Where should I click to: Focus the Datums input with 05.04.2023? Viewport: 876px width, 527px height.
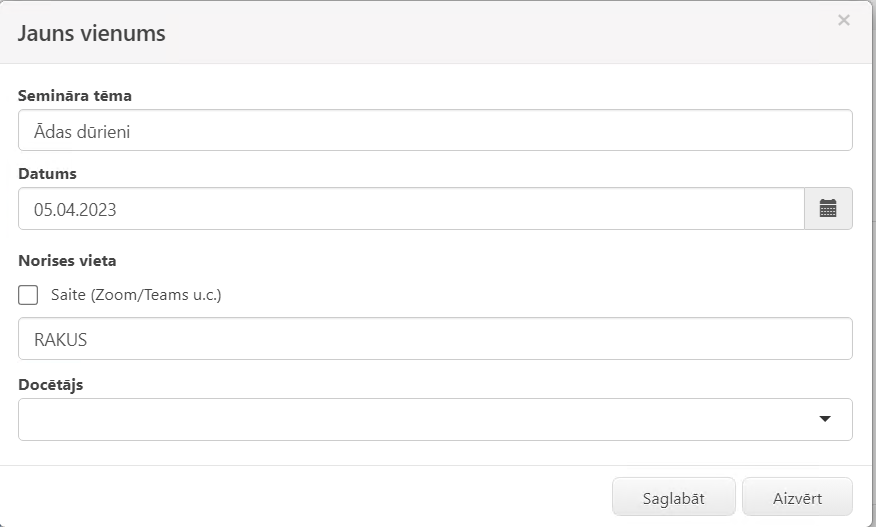411,208
